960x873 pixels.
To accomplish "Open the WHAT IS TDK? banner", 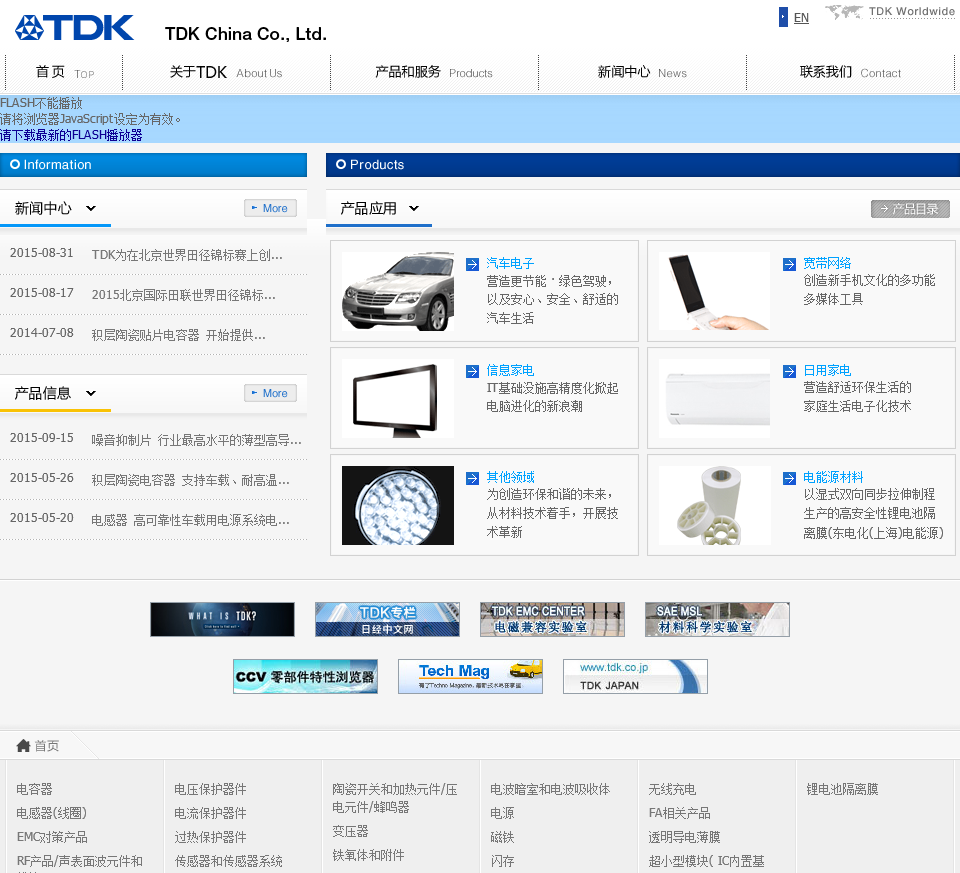I will click(222, 619).
